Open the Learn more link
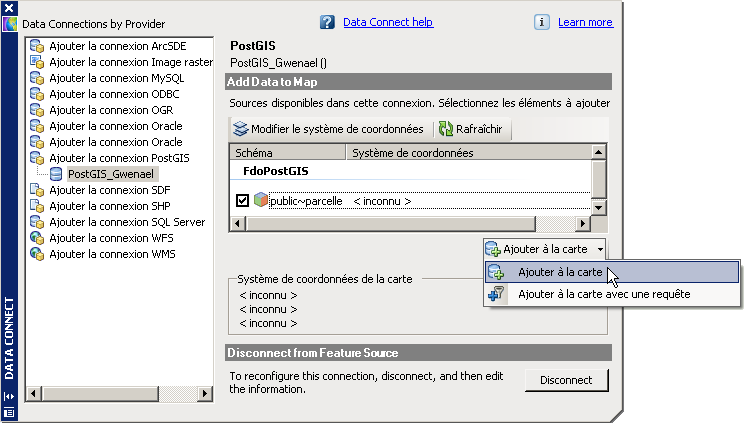Screen dimensions: 756x423 [585, 22]
